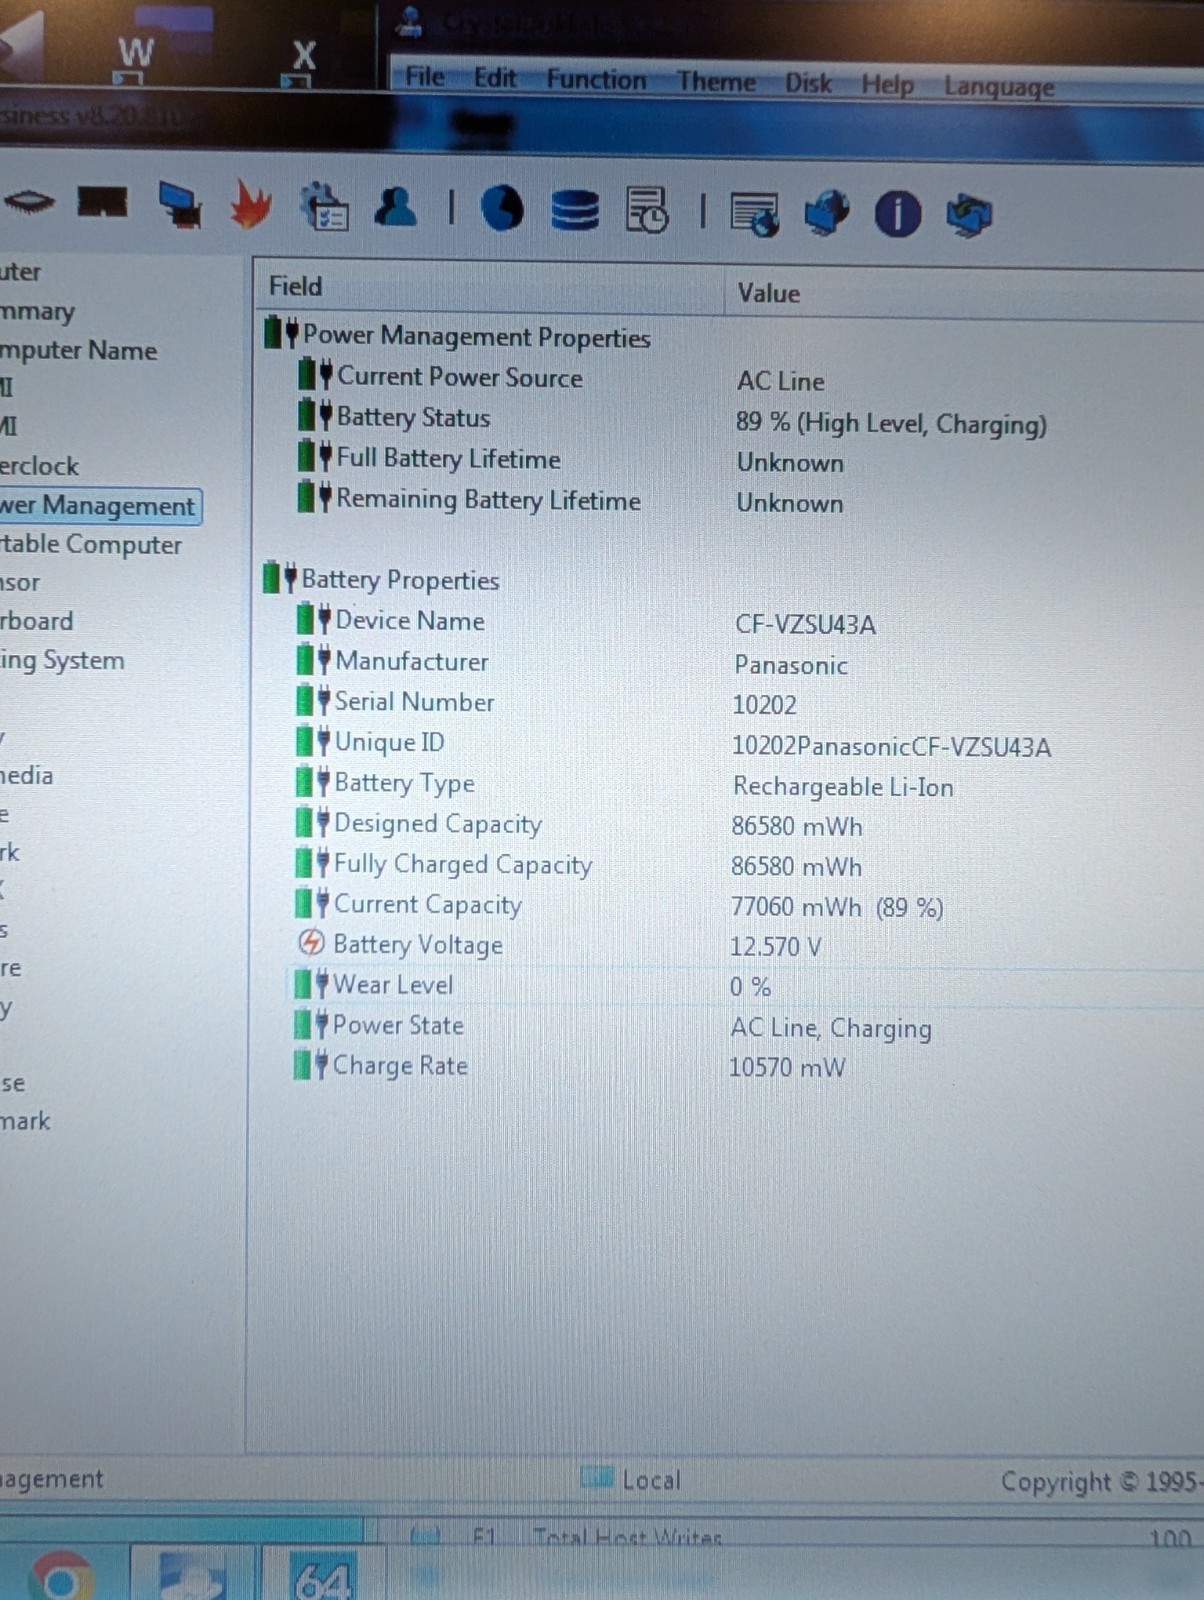The width and height of the screenshot is (1204, 1600).
Task: Open the File menu in CrystalDiskInfo
Action: [x=424, y=77]
